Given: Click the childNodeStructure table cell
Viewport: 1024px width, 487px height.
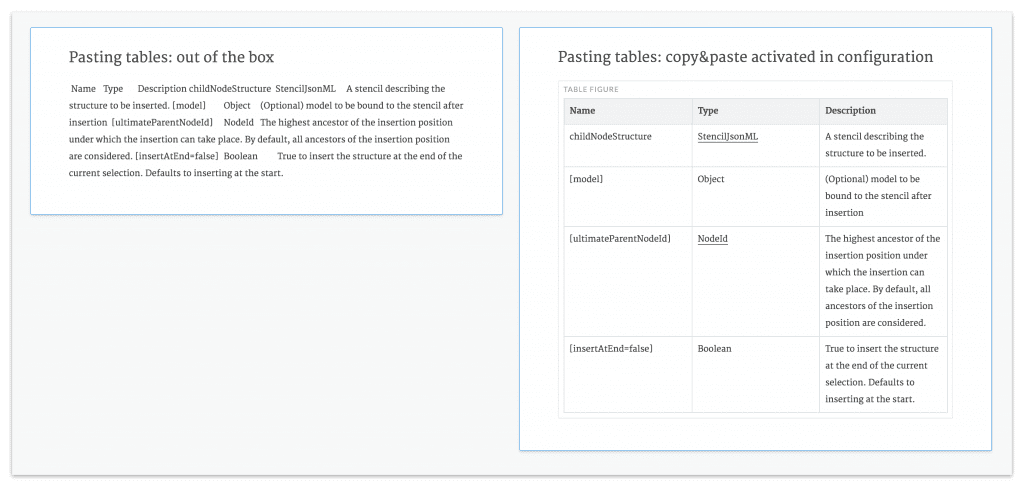Looking at the screenshot, I should (628, 145).
